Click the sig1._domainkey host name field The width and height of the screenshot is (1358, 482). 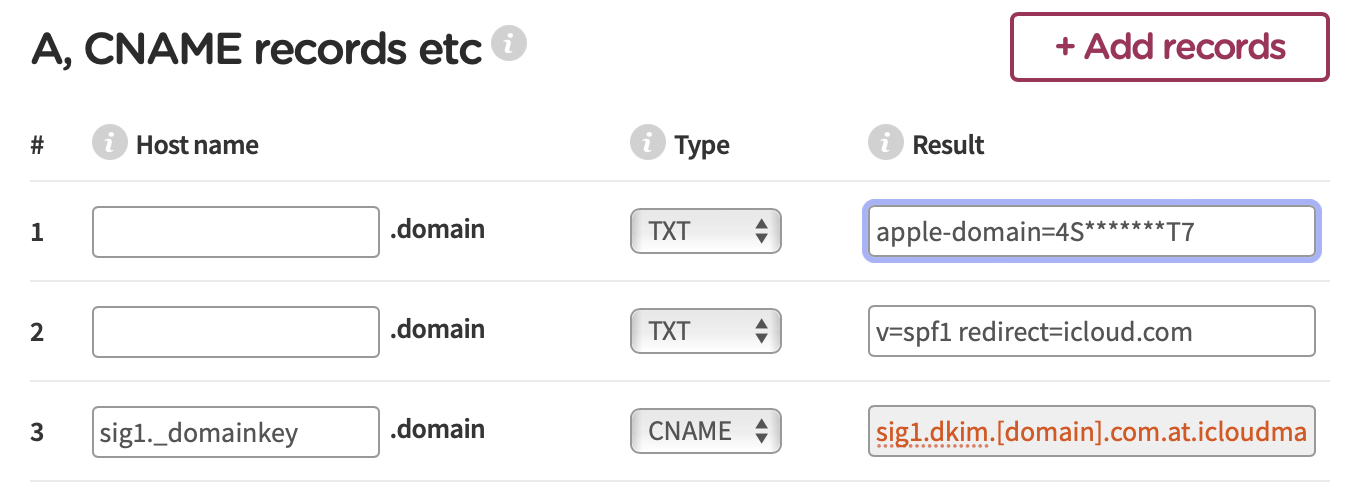pos(235,431)
